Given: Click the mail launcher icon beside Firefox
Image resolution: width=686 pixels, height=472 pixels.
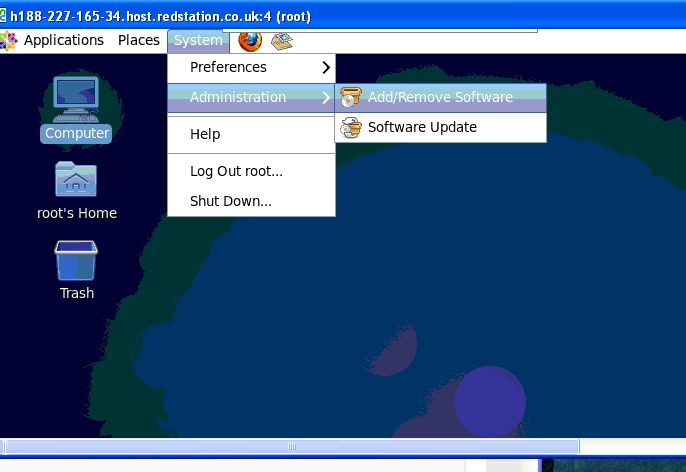Looking at the screenshot, I should click(282, 42).
